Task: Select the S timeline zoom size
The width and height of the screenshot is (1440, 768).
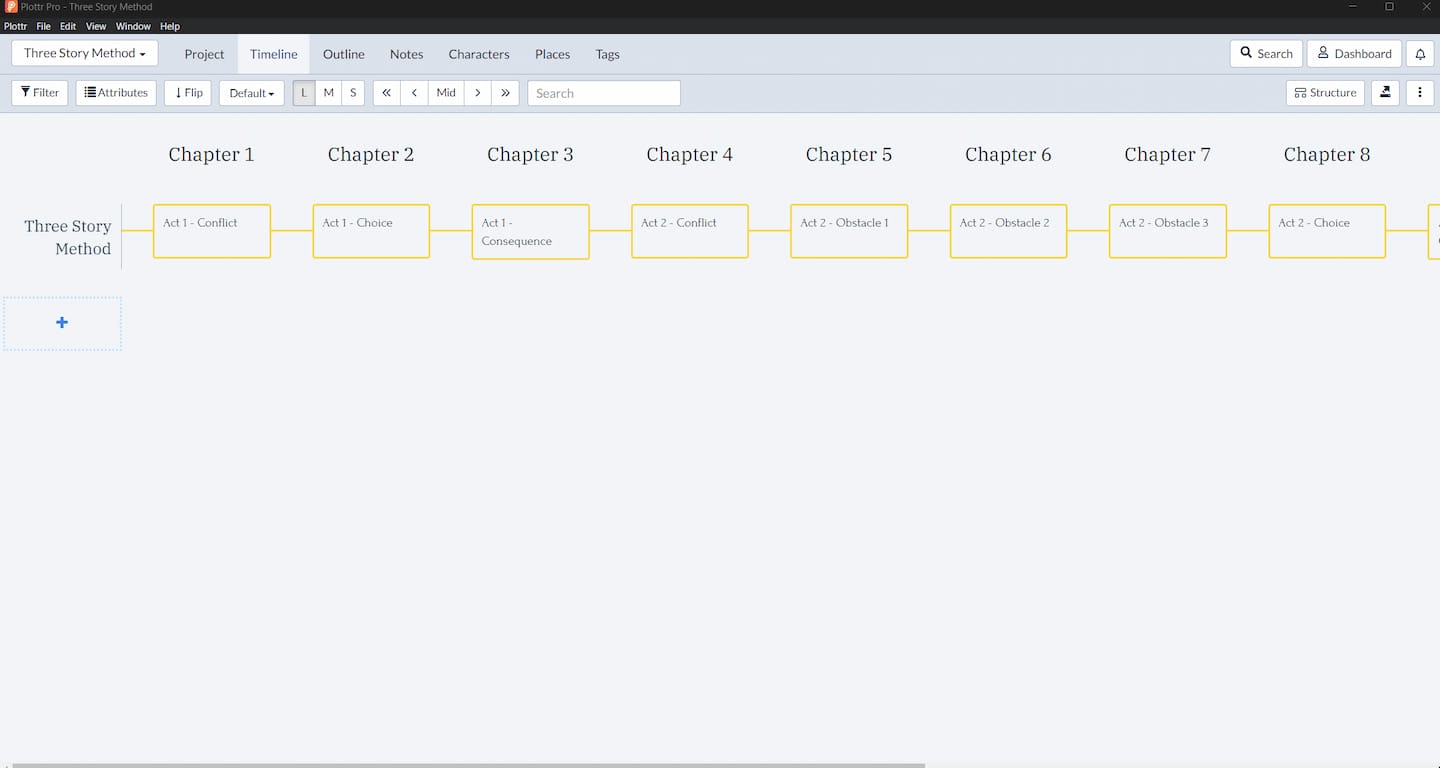Action: coord(353,92)
